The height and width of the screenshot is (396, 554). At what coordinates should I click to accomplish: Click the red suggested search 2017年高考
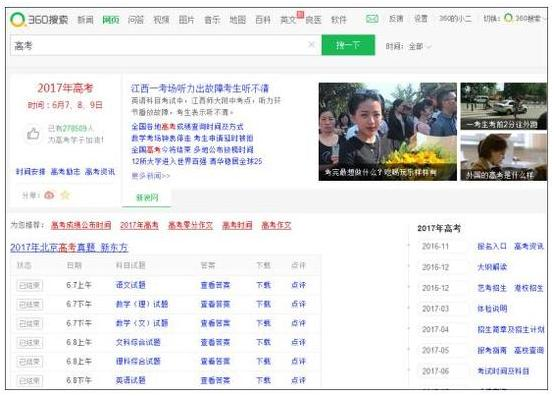pyautogui.click(x=139, y=225)
